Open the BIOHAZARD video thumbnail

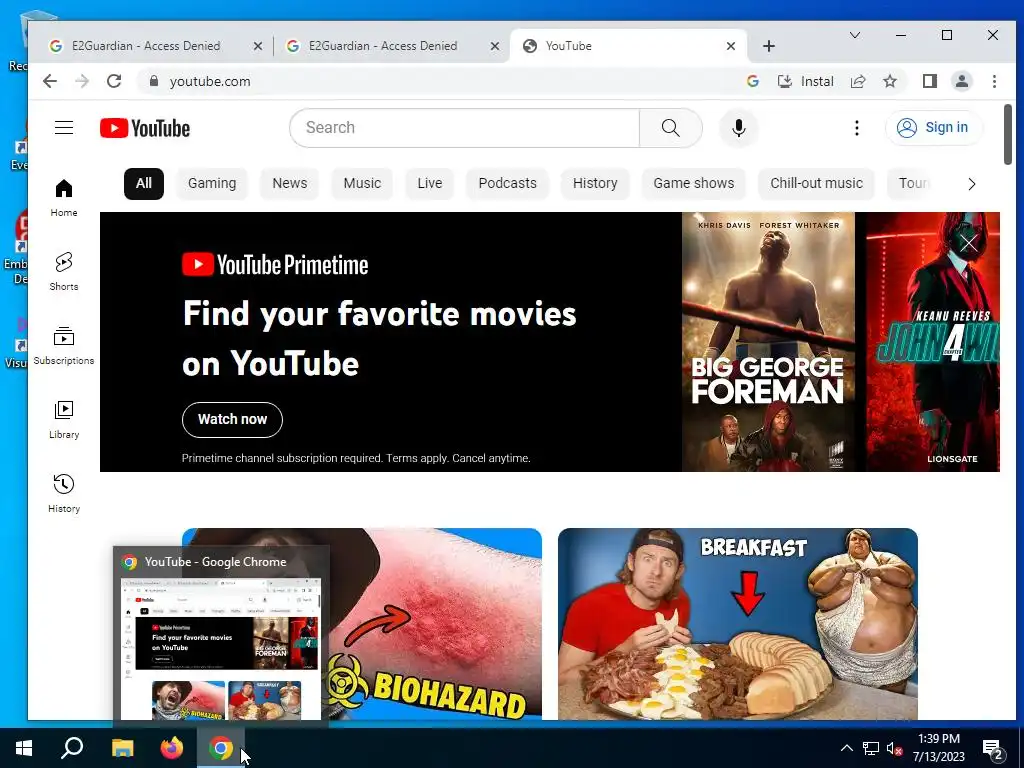(x=435, y=623)
